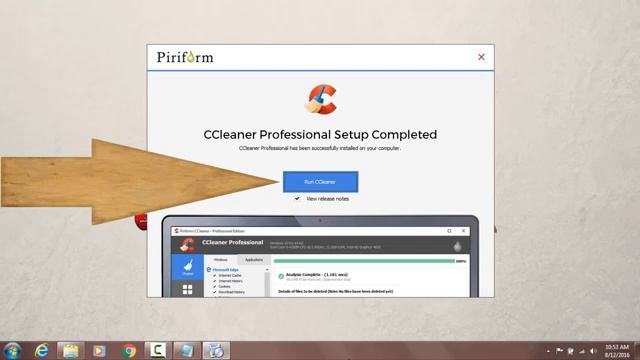Open the volume speaker tray icon
This screenshot has width=640, height=360.
tap(593, 351)
